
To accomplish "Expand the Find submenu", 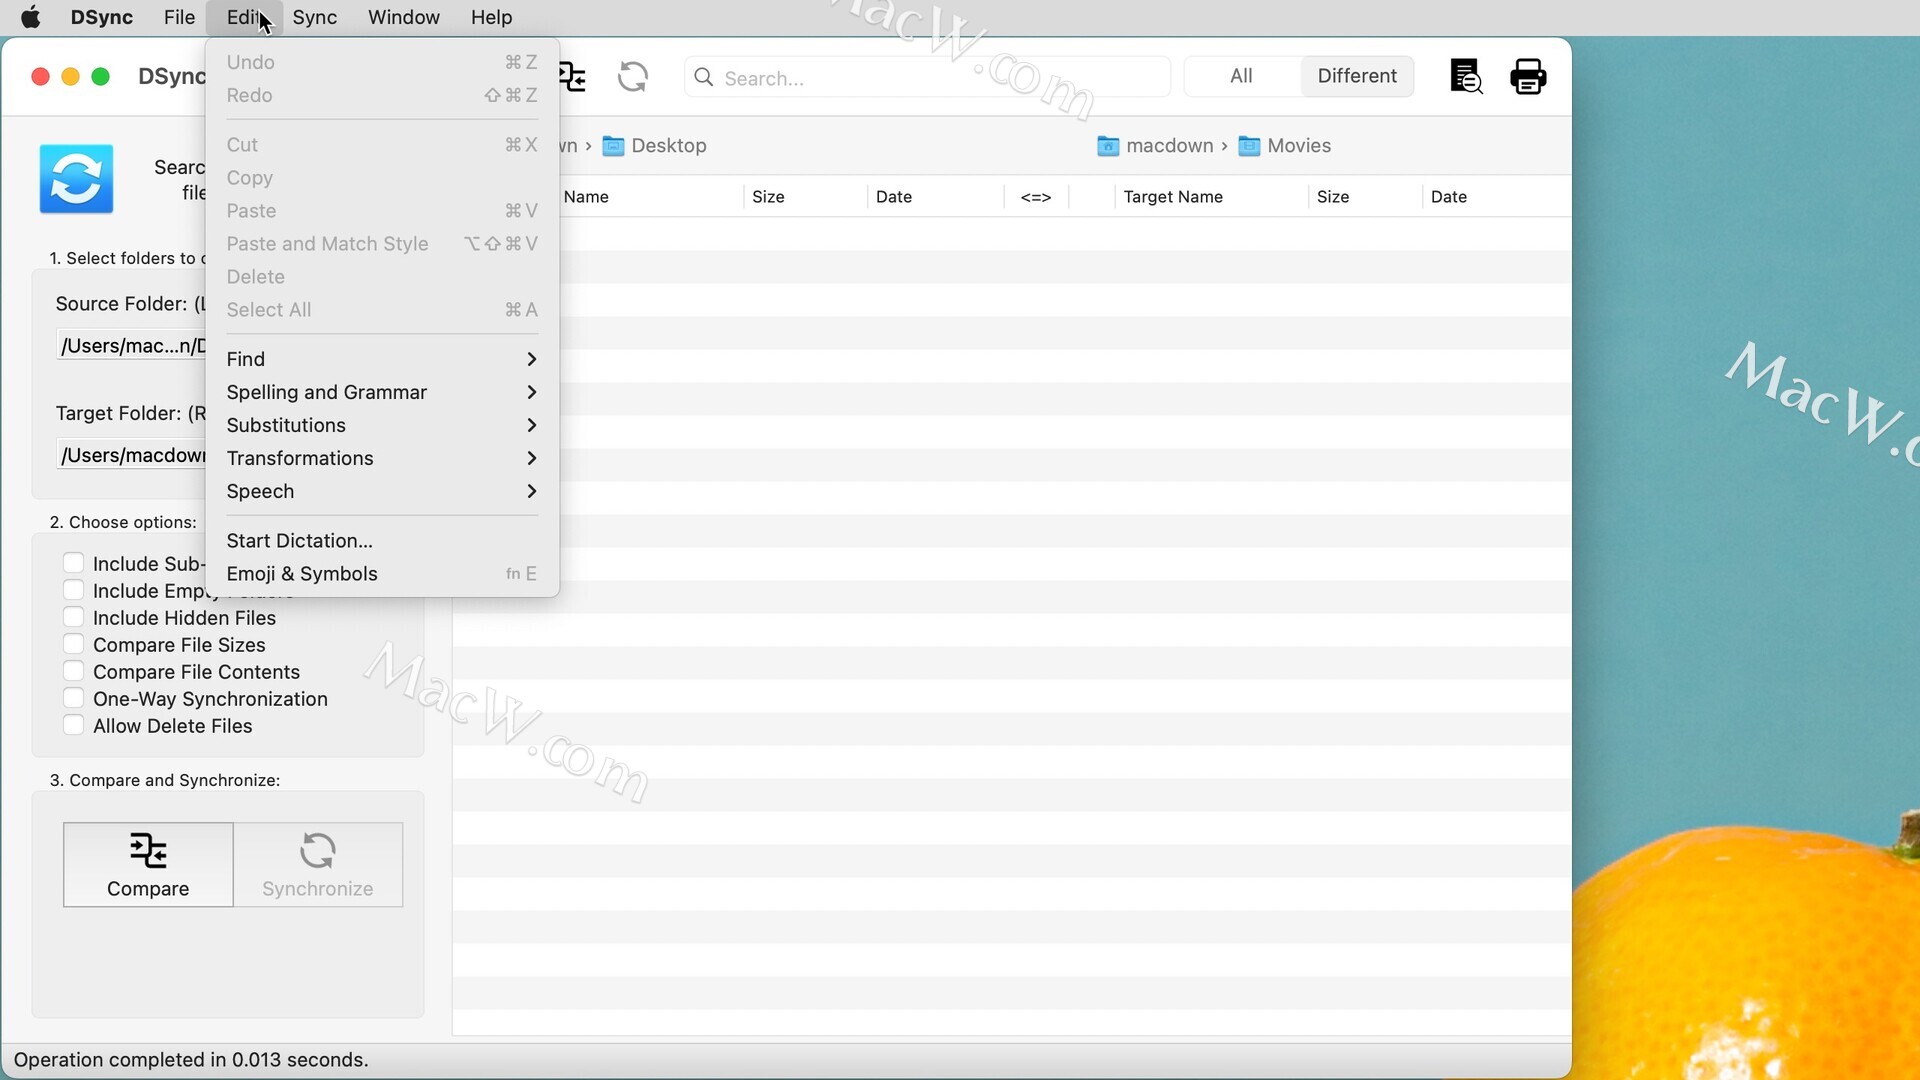I will [382, 359].
